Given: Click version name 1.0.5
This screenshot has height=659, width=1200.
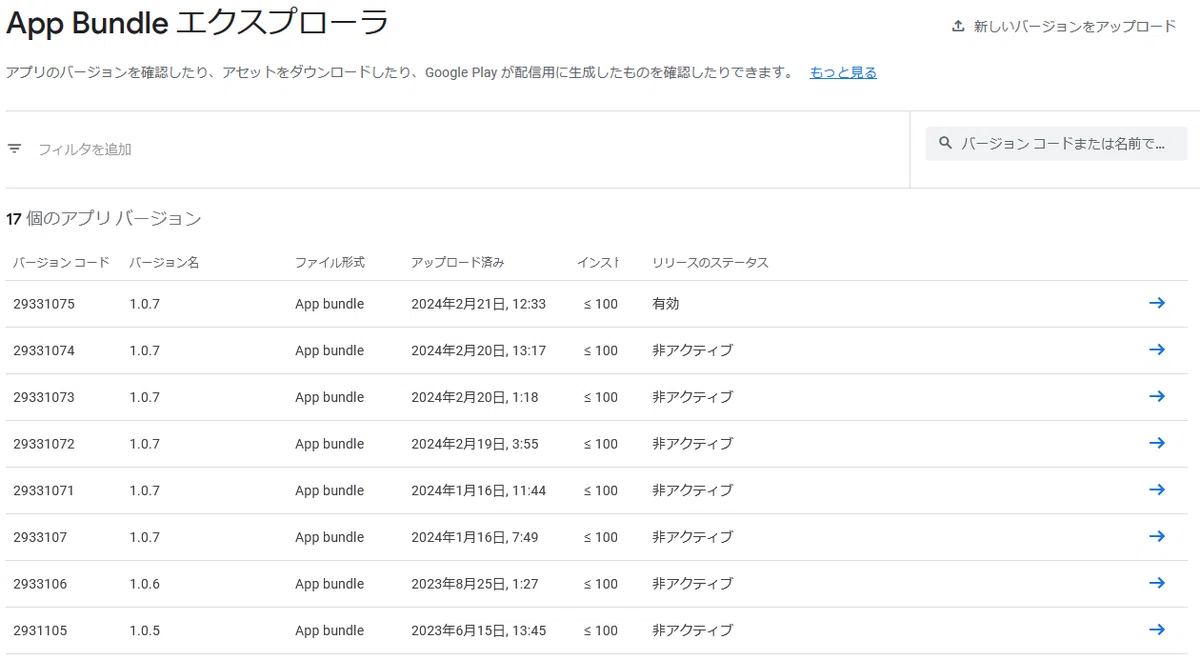Looking at the screenshot, I should click(144, 631).
